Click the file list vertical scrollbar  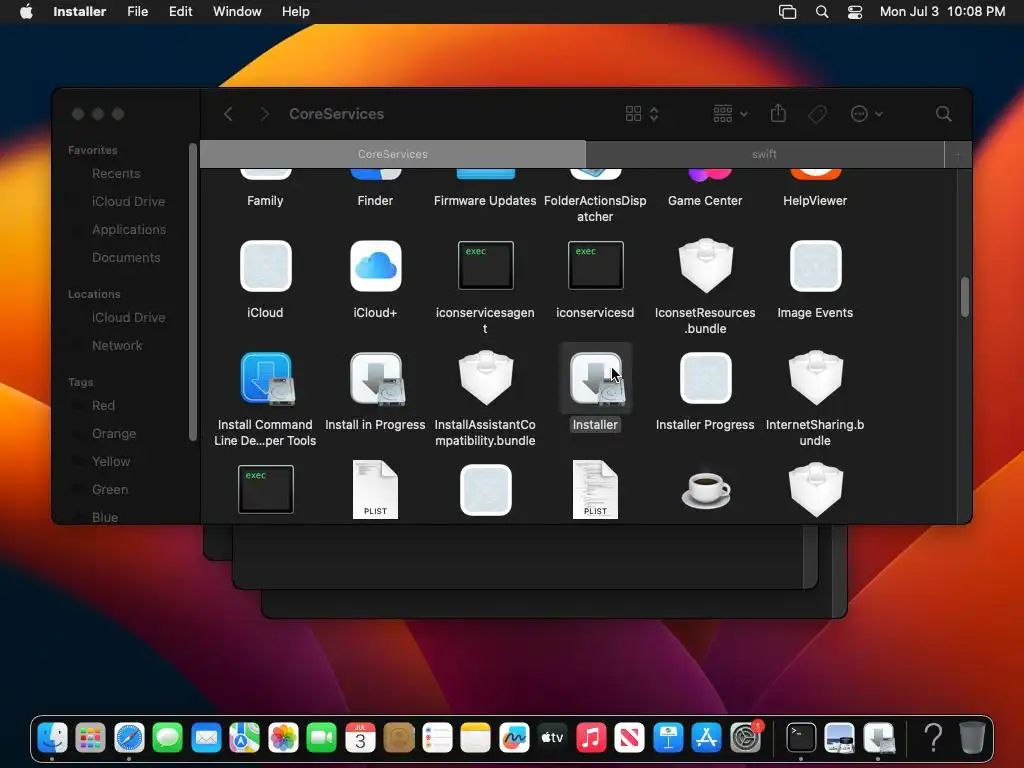point(965,297)
